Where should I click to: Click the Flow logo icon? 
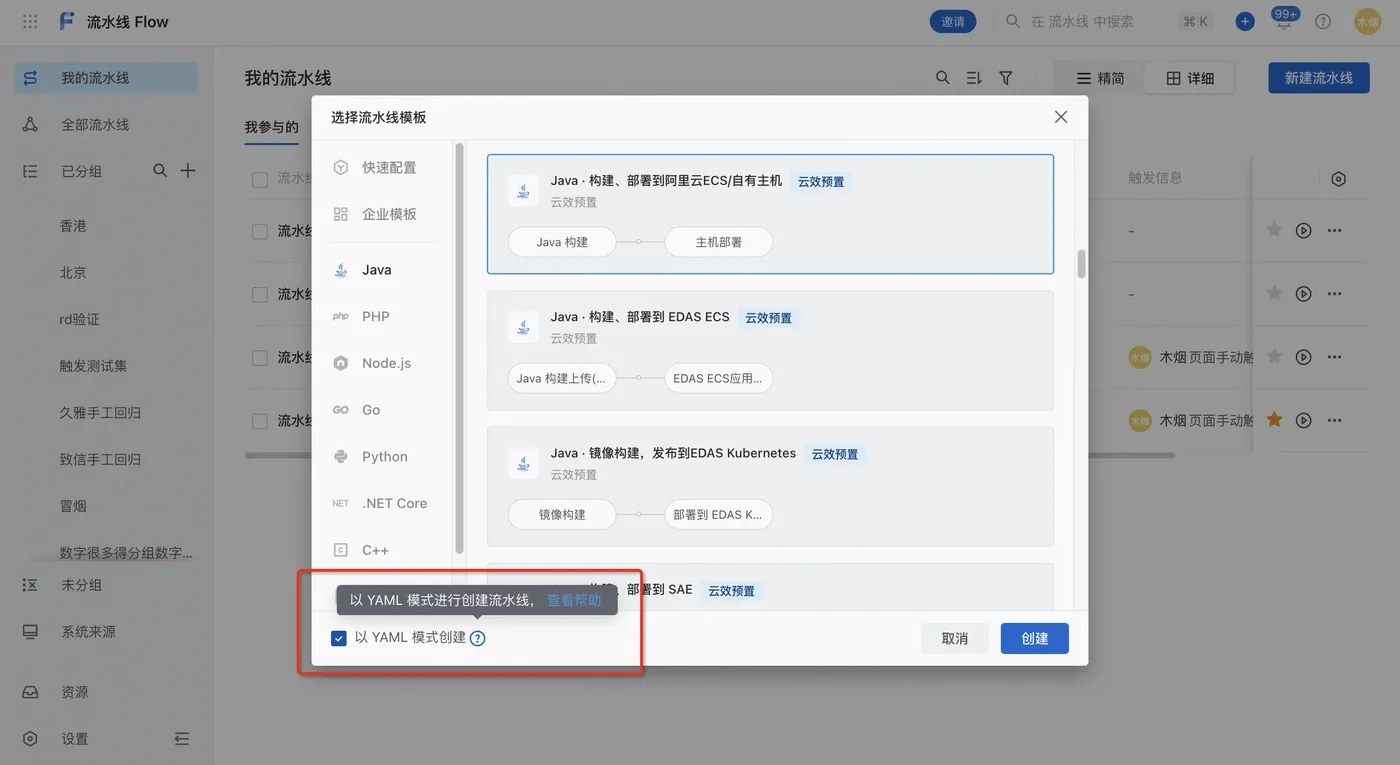coord(67,21)
